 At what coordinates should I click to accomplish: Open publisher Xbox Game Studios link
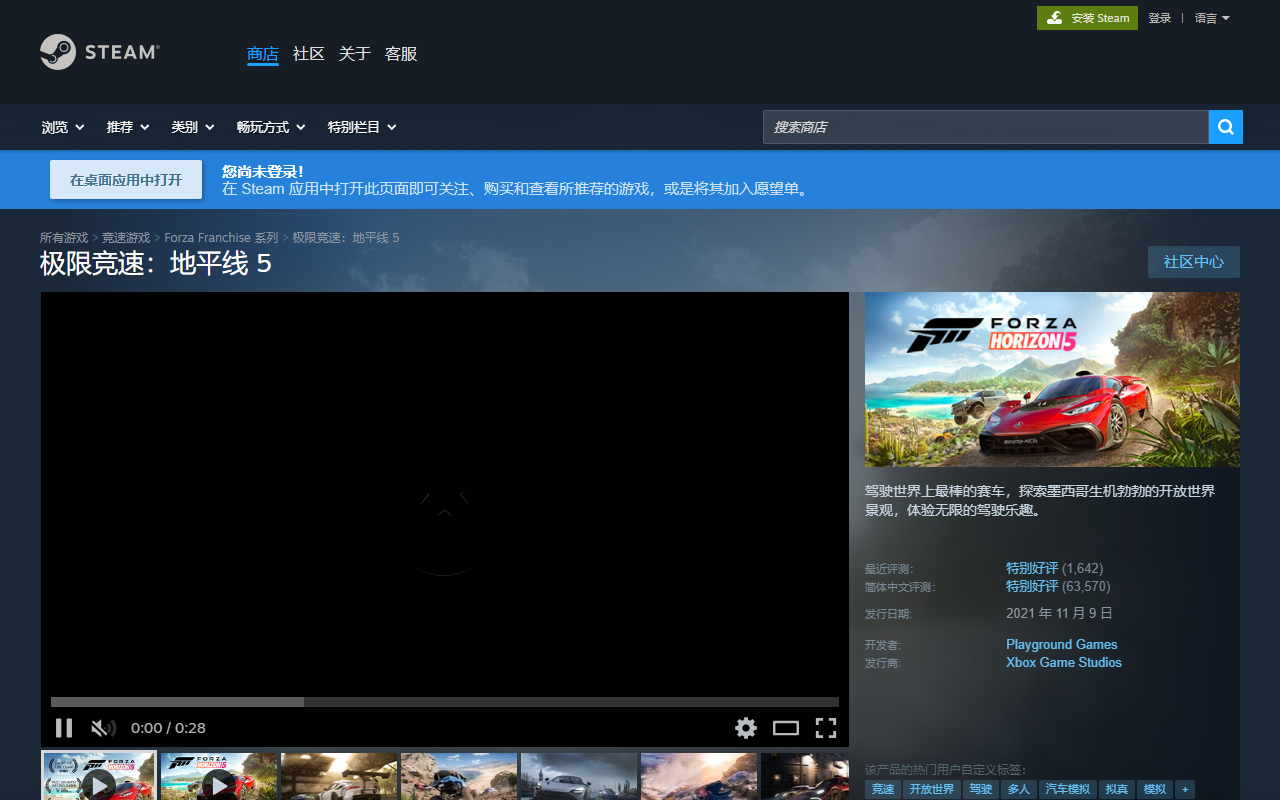(1064, 662)
